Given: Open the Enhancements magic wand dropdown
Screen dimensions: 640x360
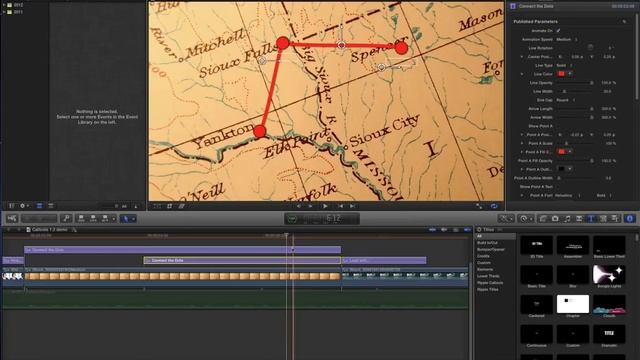Looking at the screenshot, I should pos(506,219).
